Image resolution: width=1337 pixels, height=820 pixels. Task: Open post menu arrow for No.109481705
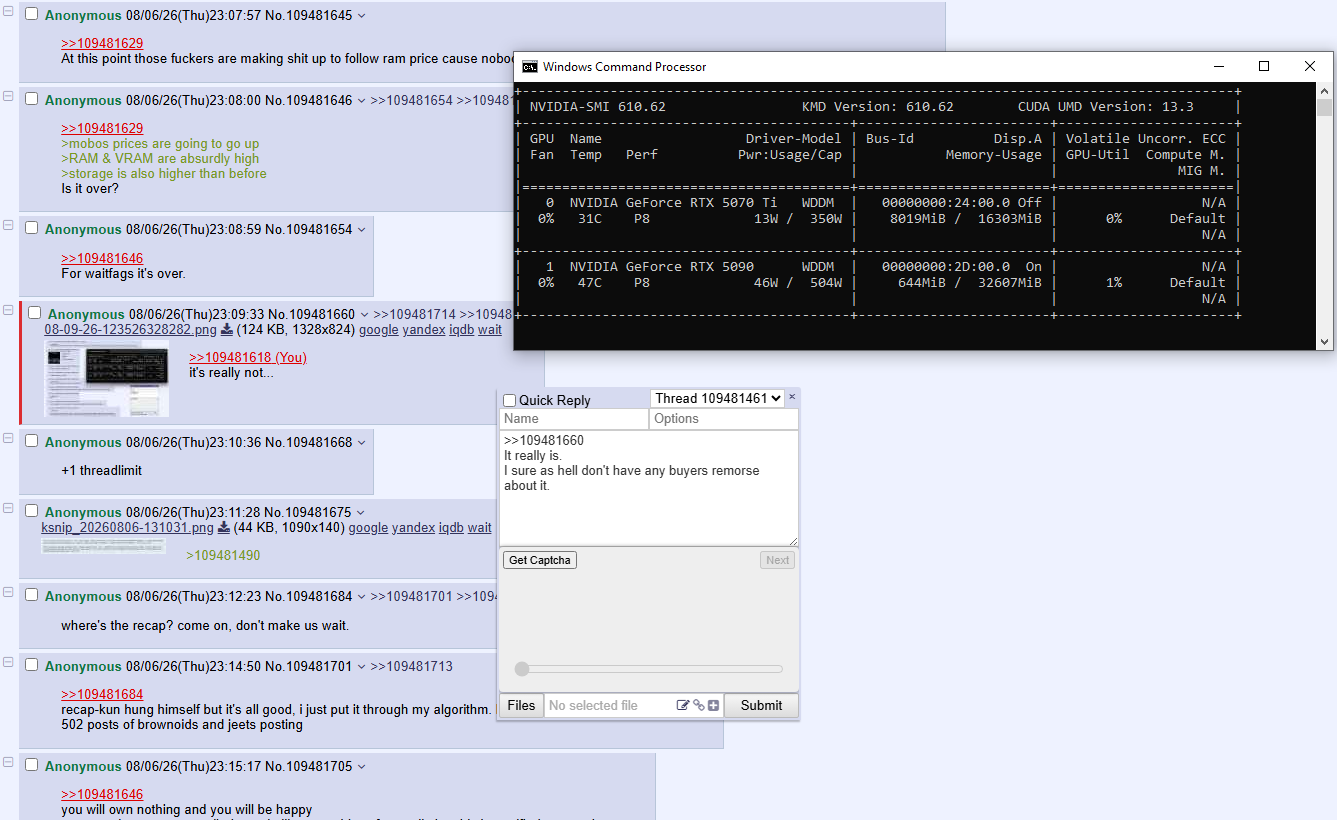pyautogui.click(x=362, y=766)
